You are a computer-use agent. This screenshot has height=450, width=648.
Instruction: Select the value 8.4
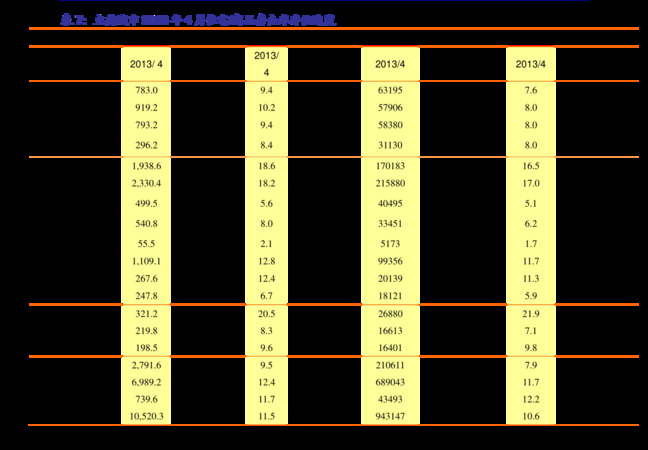(x=267, y=145)
